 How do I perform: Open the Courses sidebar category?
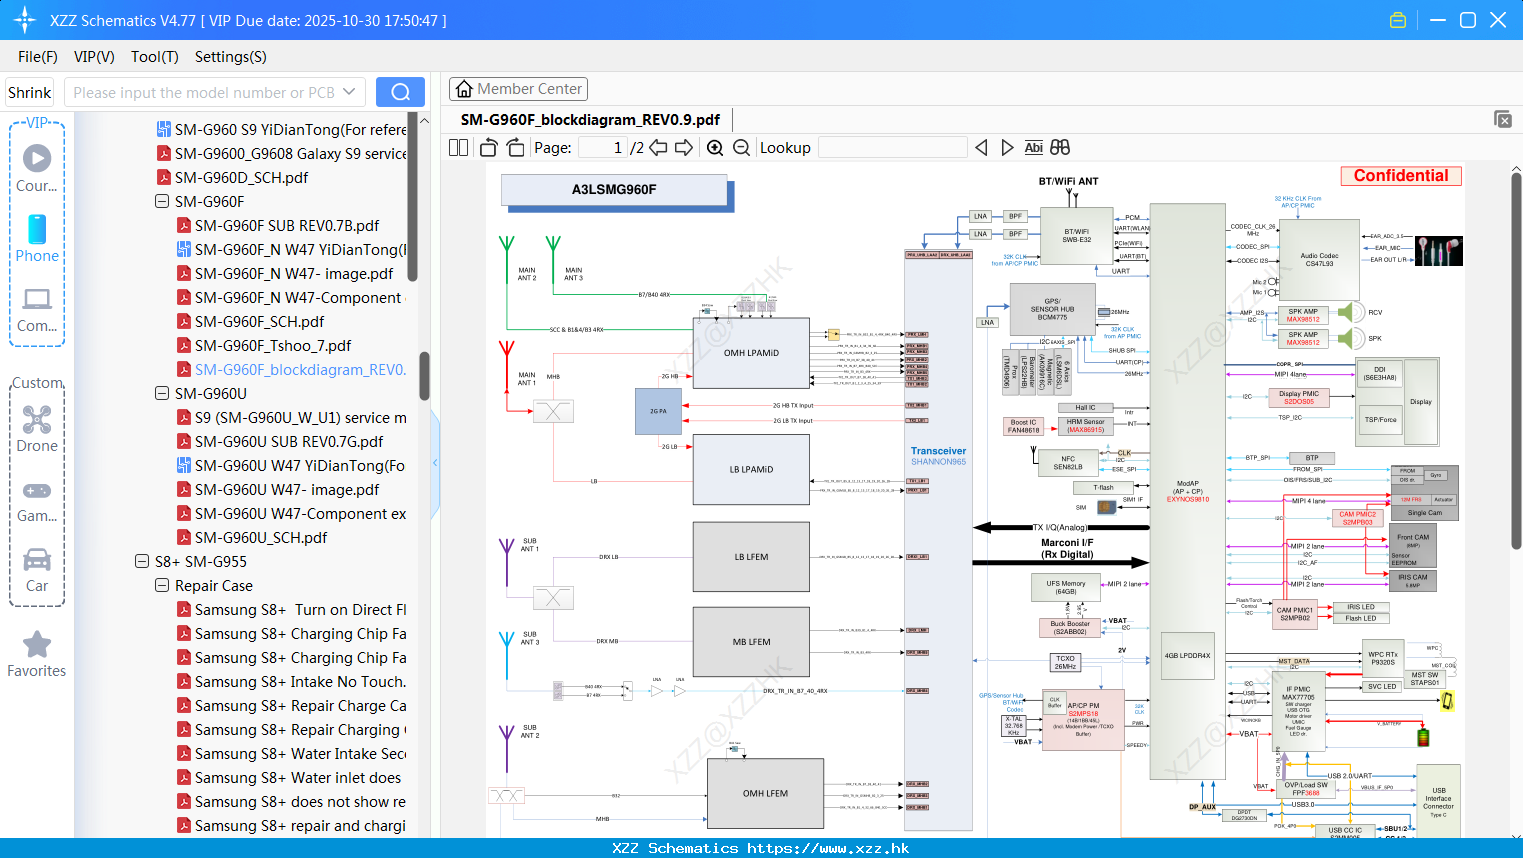pyautogui.click(x=37, y=169)
